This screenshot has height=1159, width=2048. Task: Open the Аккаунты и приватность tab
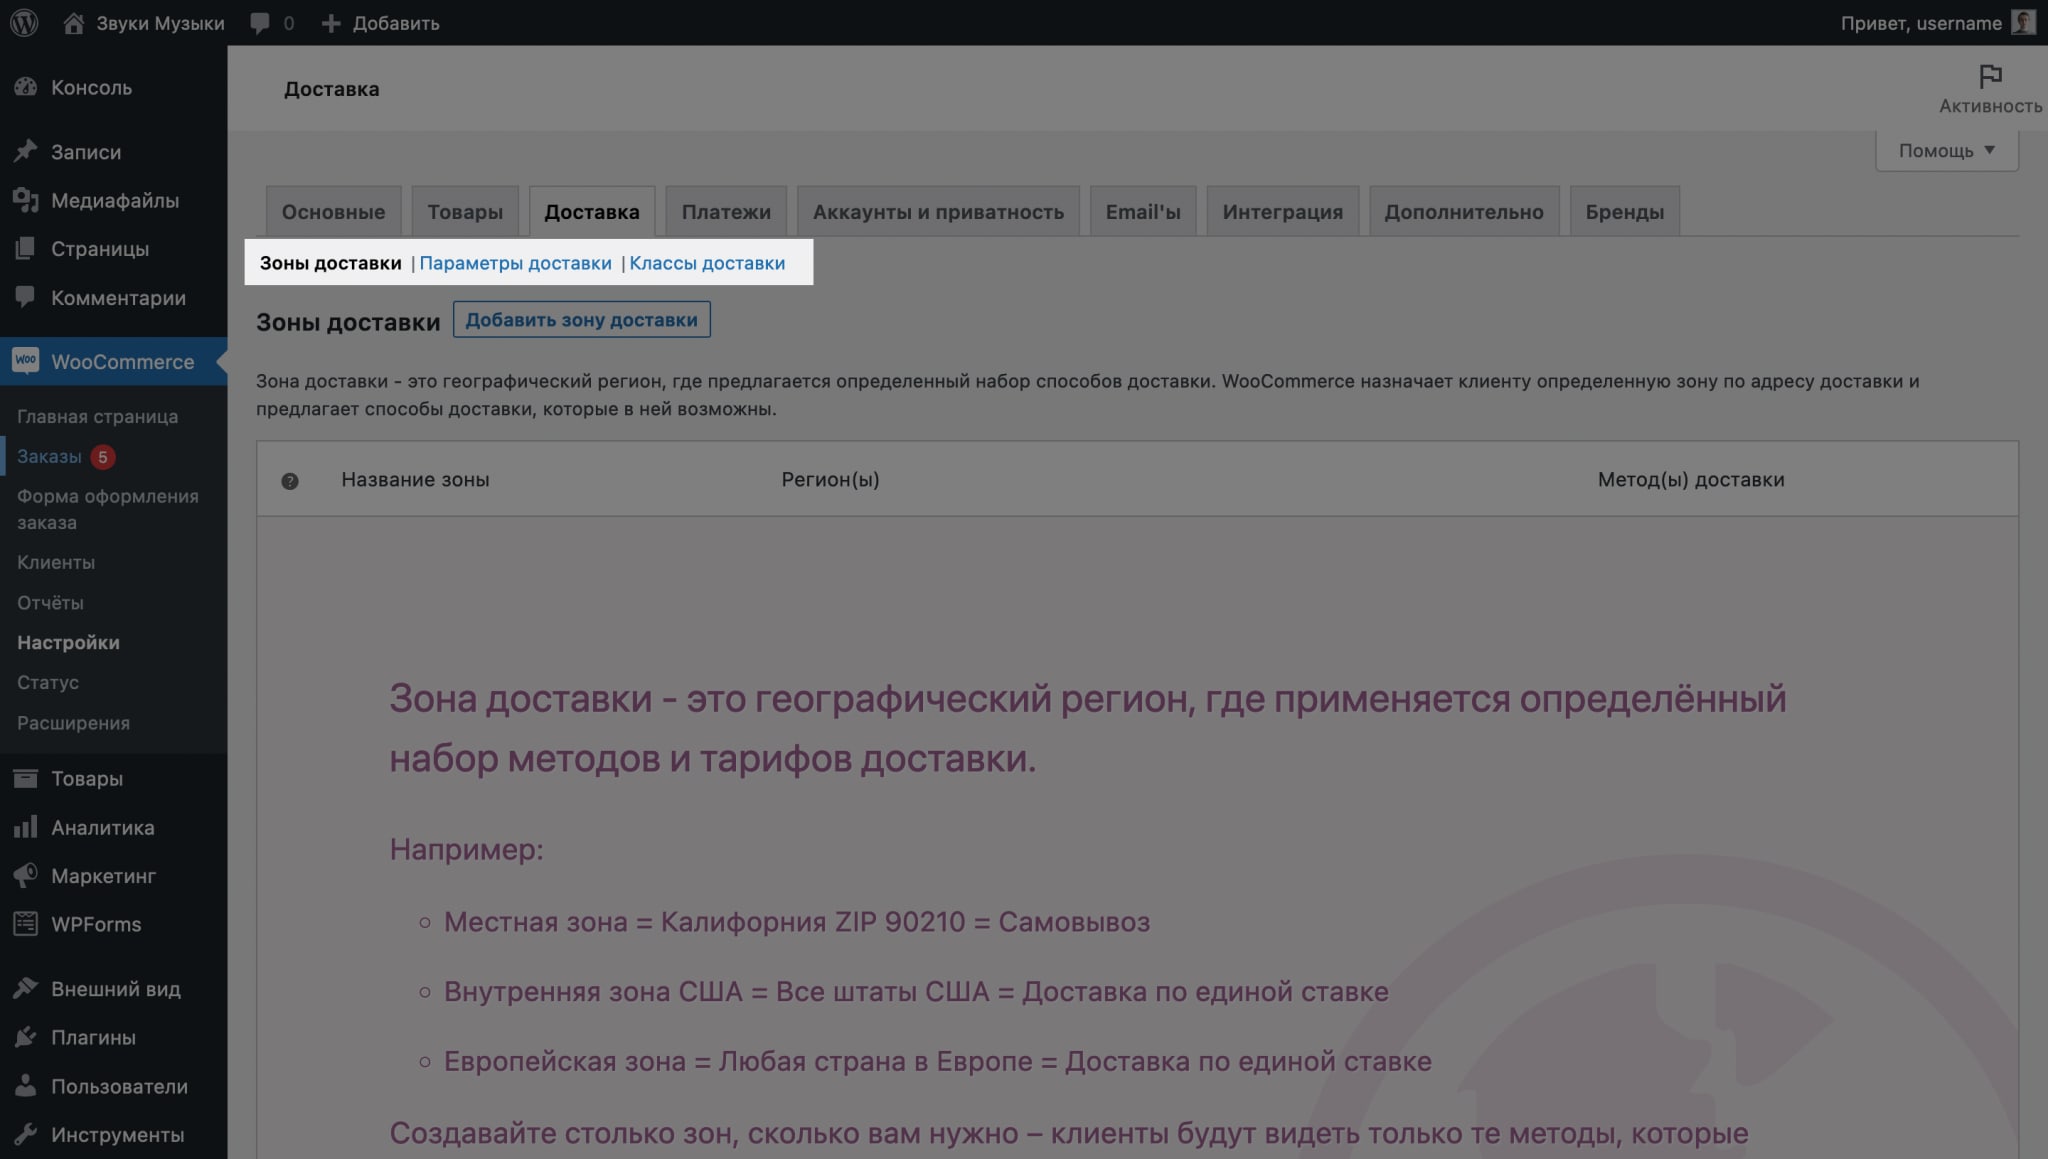[x=938, y=211]
